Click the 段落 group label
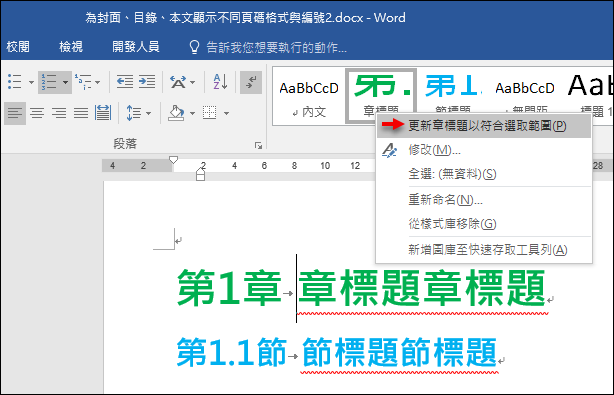 point(125,144)
